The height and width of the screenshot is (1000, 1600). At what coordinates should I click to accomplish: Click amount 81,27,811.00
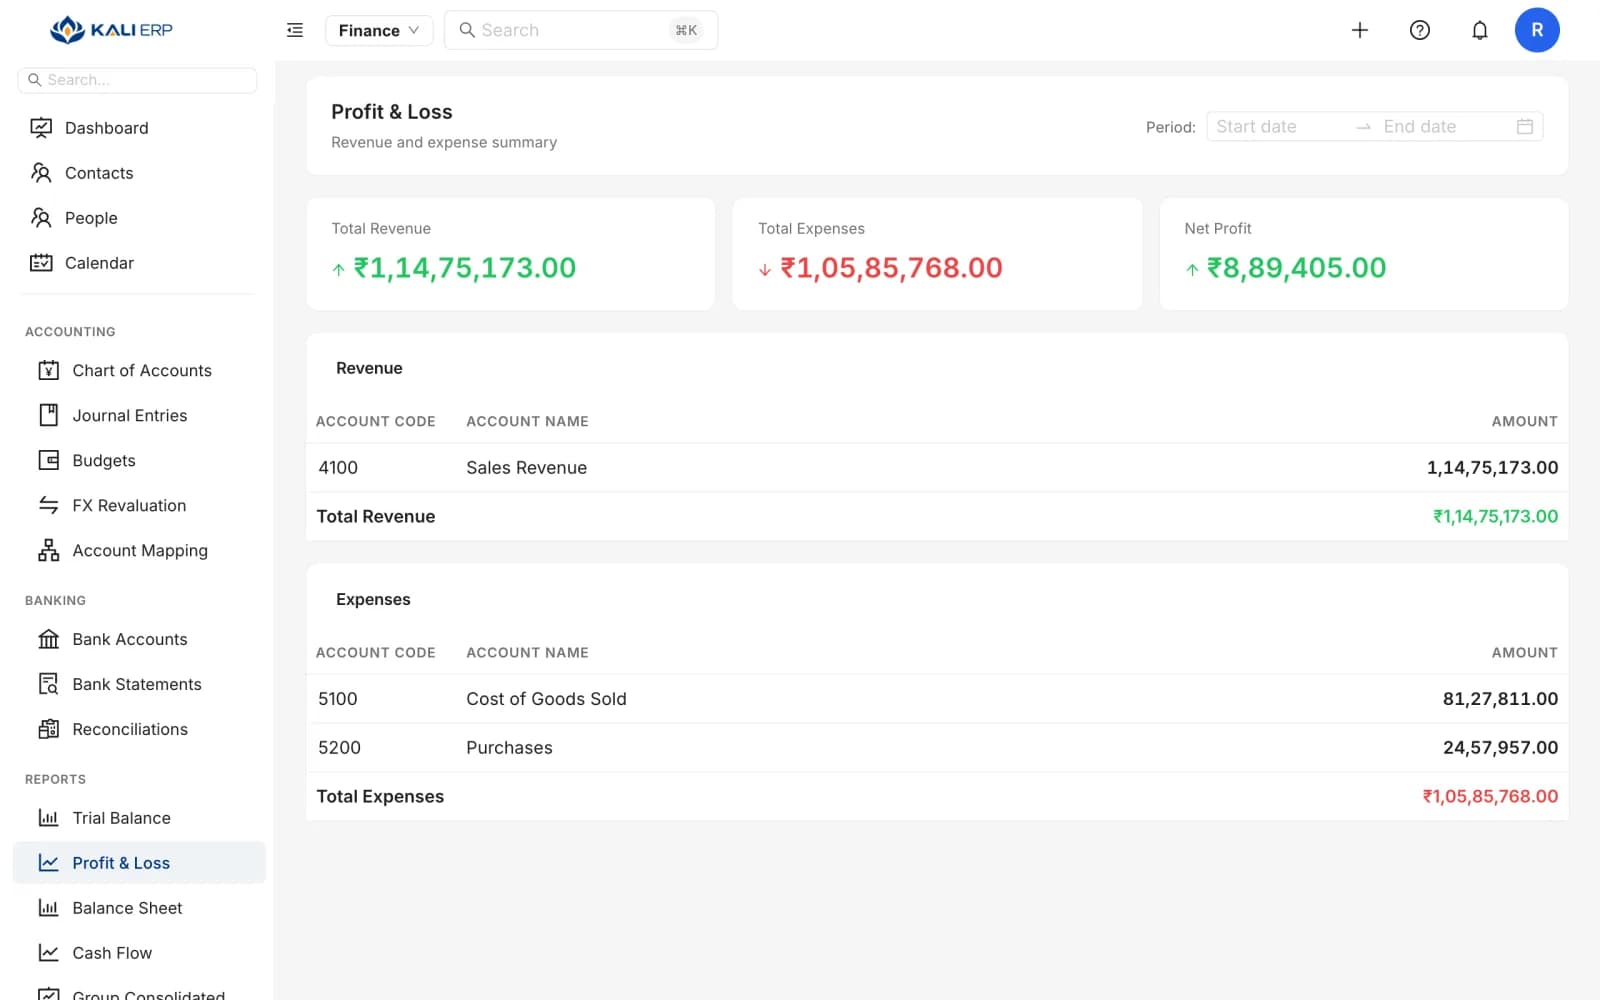pos(1500,699)
